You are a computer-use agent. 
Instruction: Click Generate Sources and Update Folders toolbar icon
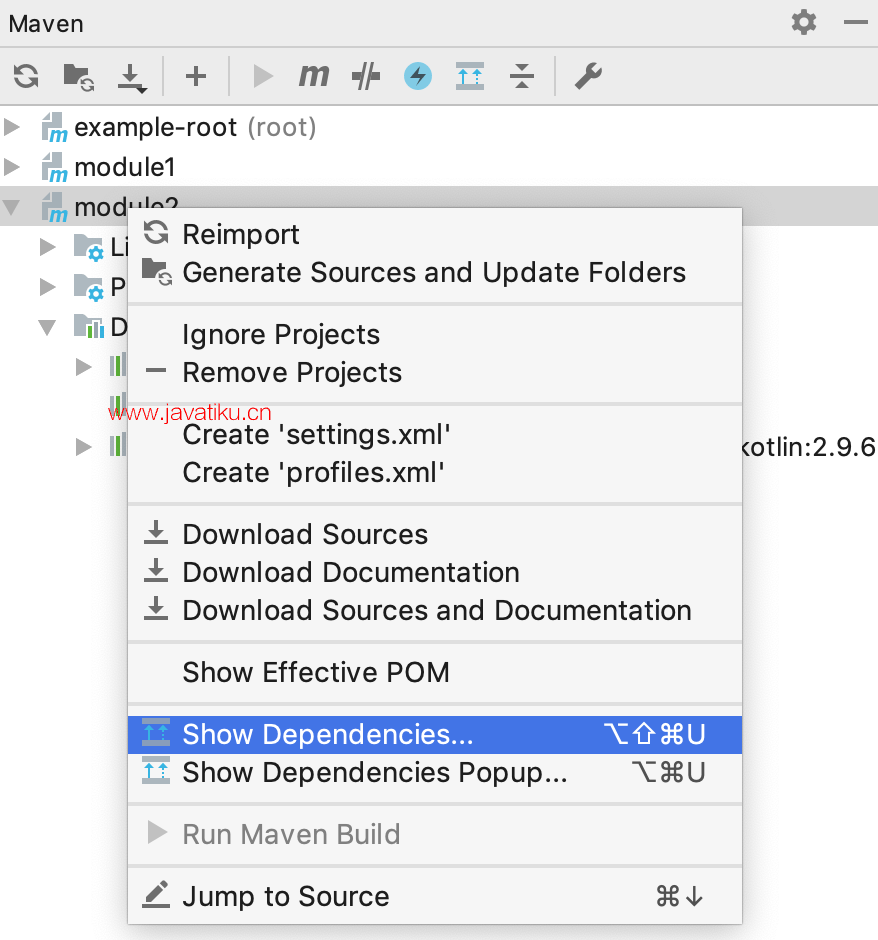point(79,76)
